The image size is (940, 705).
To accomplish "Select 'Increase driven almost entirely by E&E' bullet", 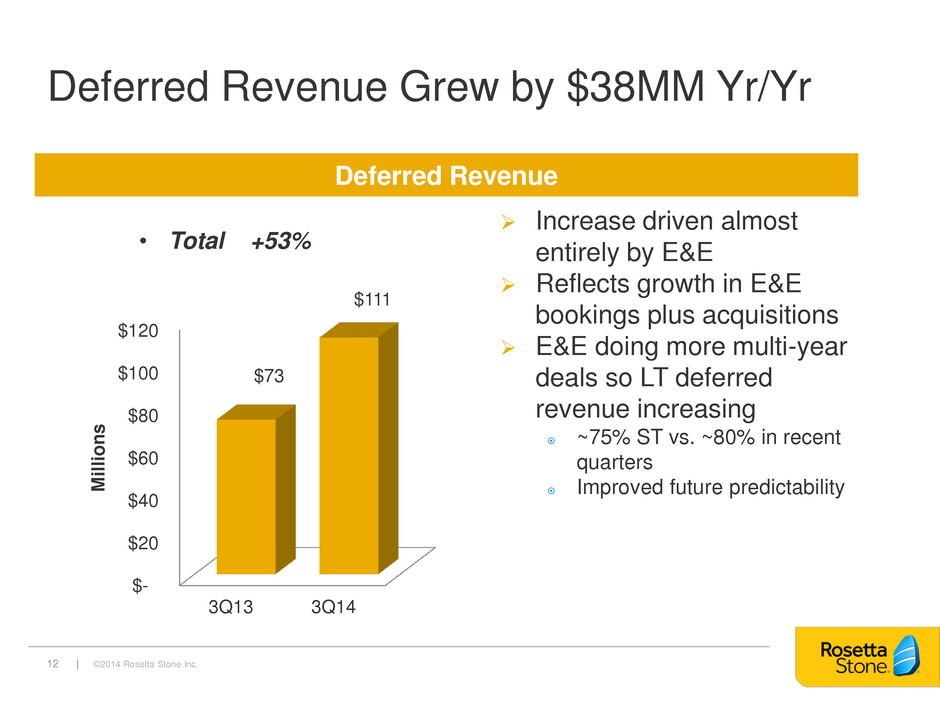I will click(x=667, y=237).
